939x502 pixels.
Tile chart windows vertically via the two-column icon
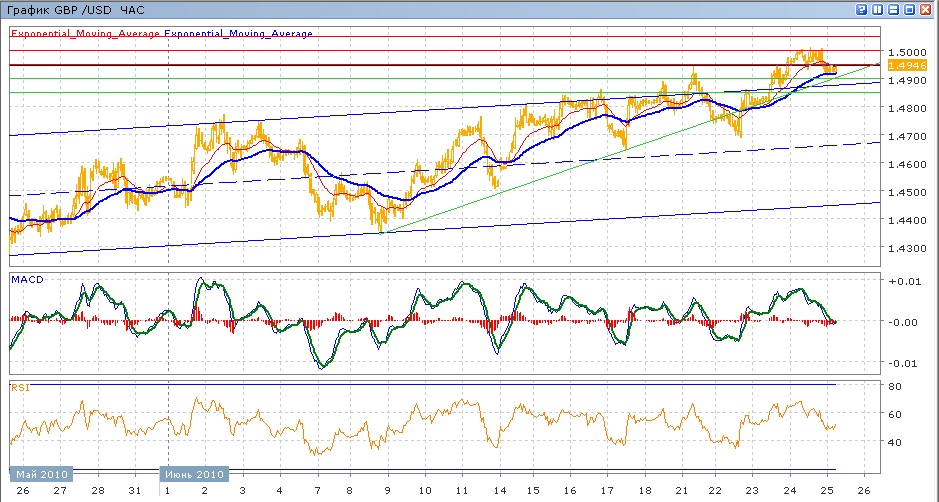click(878, 10)
